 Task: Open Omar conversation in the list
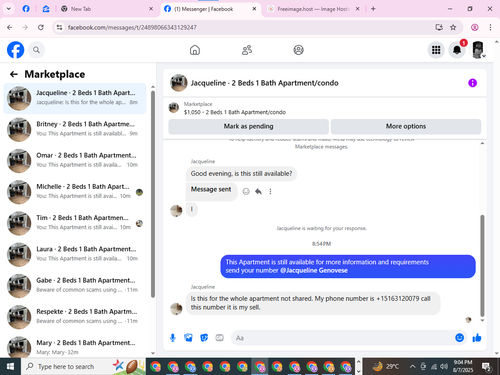(75, 161)
